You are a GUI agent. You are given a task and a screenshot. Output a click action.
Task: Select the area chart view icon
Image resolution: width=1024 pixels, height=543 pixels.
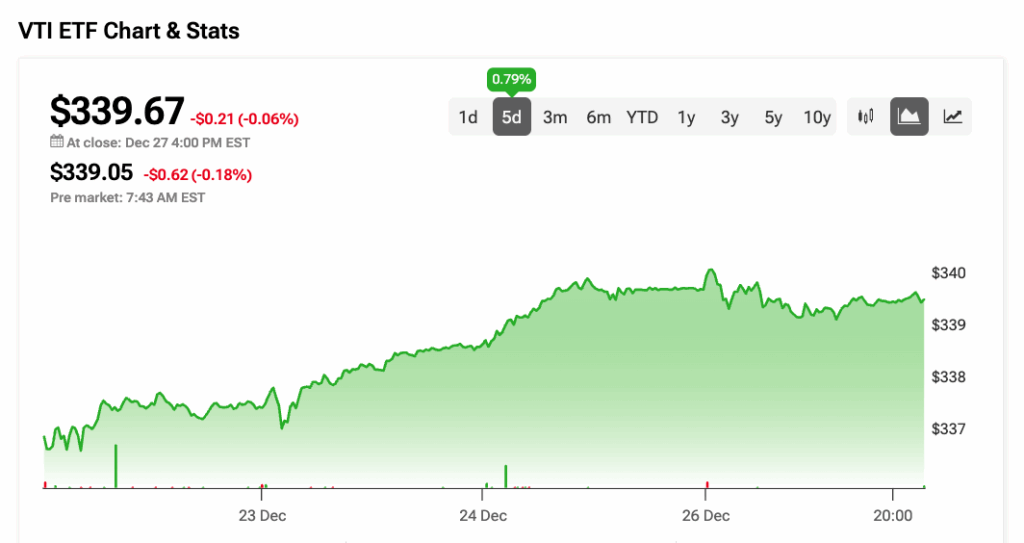pyautogui.click(x=909, y=117)
